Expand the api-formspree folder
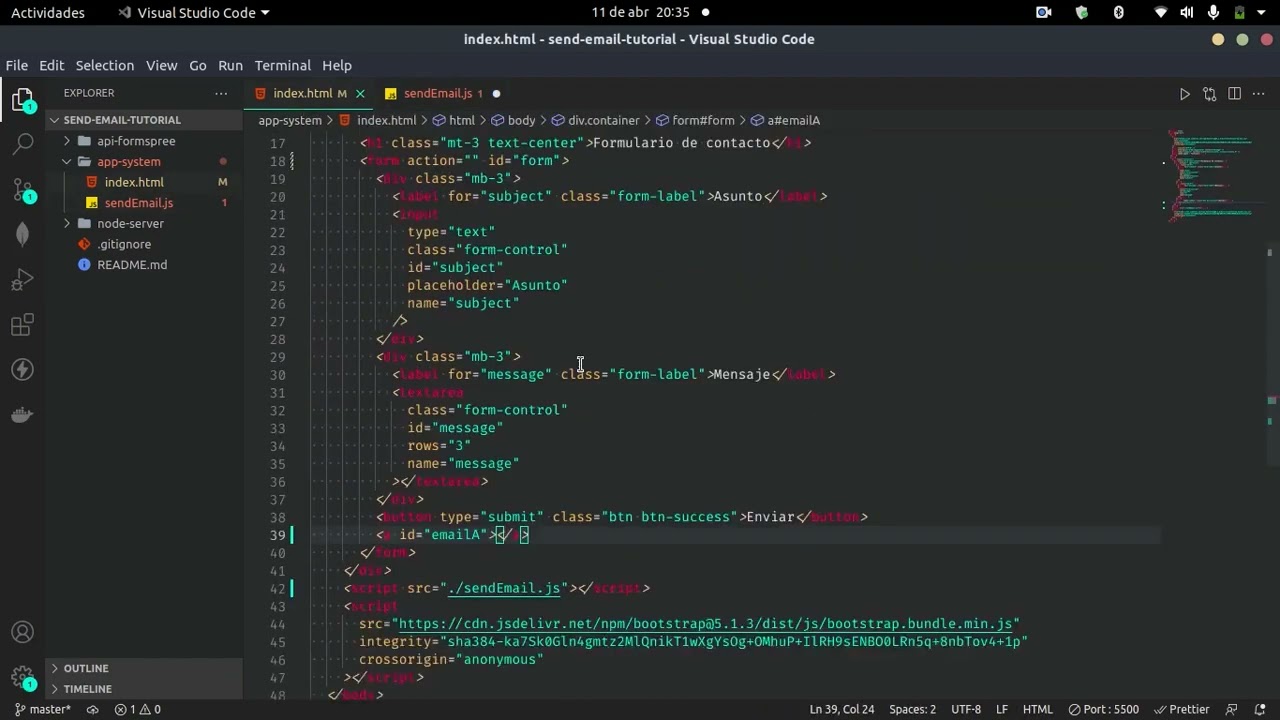The height and width of the screenshot is (720, 1280). (136, 141)
